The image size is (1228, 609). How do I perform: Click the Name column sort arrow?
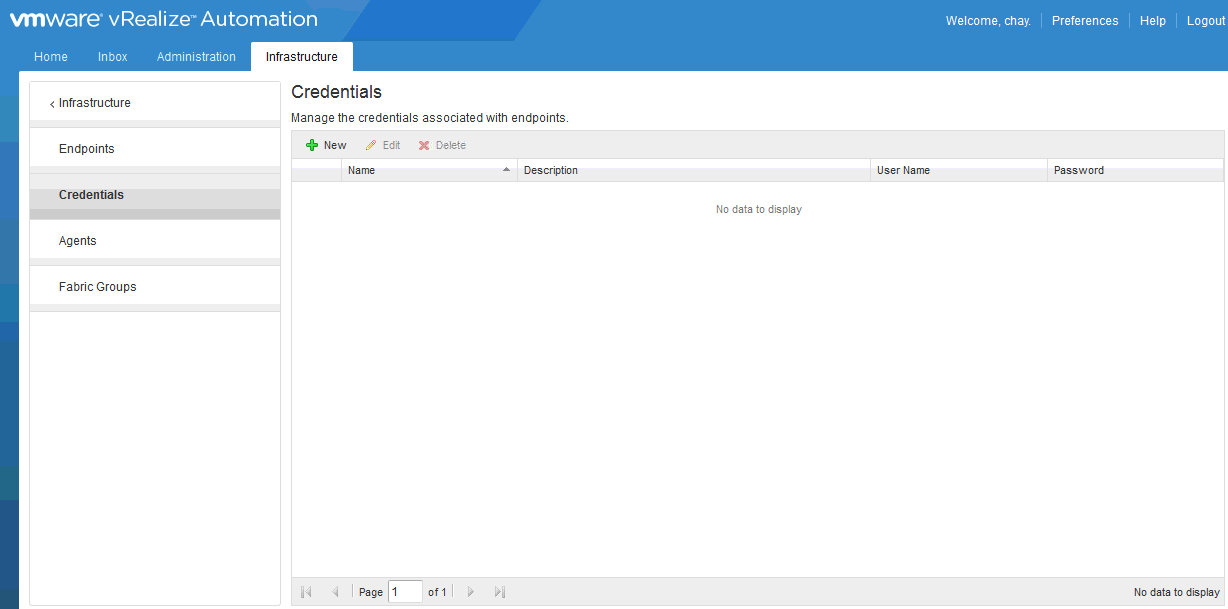click(506, 170)
